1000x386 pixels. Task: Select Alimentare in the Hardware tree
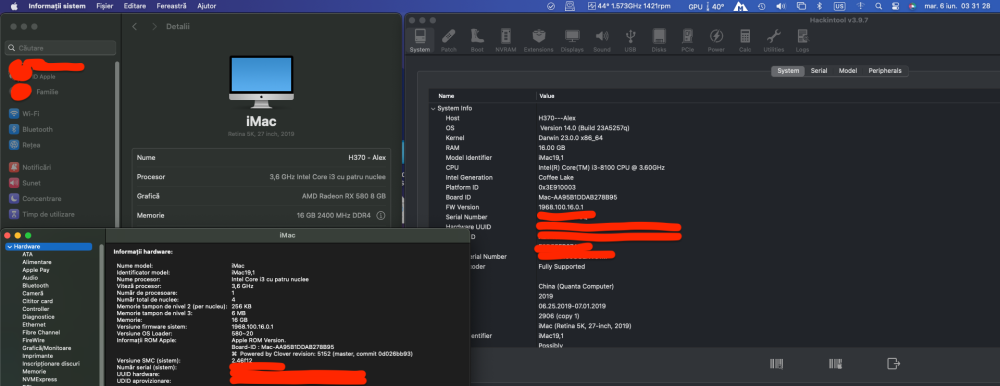[x=37, y=262]
